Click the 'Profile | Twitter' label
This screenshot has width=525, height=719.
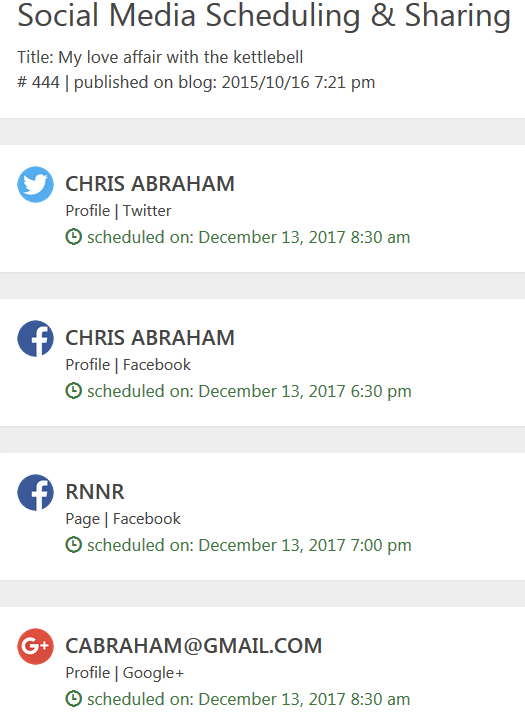coord(118,211)
